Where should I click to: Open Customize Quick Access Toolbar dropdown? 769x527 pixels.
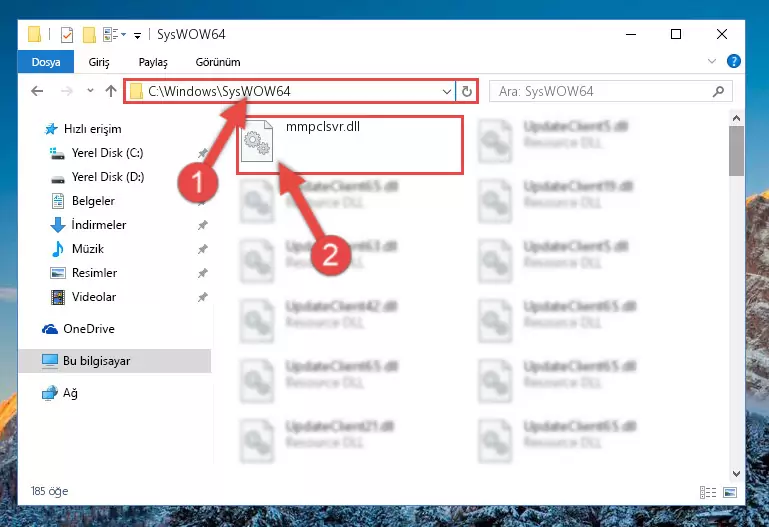(x=137, y=35)
